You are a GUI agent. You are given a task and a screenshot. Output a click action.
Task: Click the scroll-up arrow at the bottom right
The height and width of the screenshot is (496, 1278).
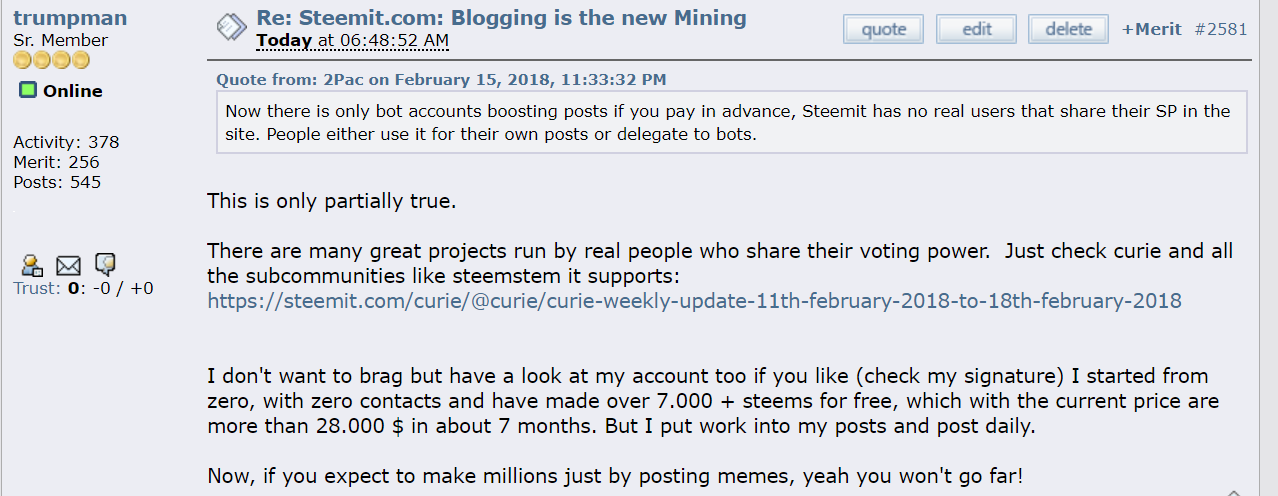pos(1234,492)
